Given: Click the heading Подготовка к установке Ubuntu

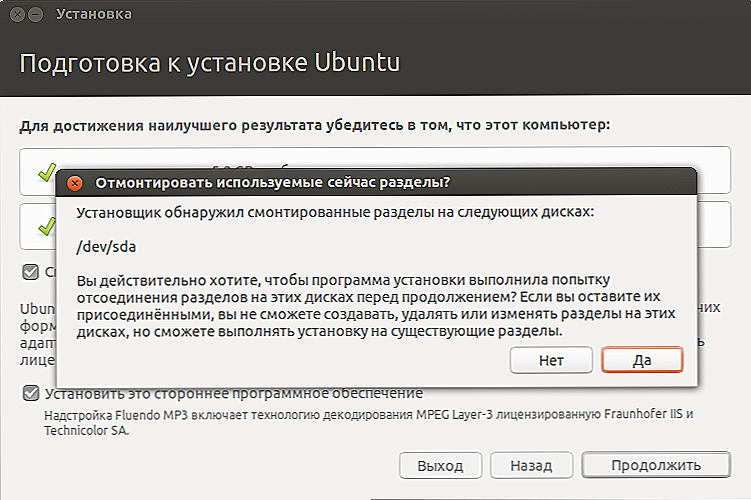Looking at the screenshot, I should click(210, 63).
